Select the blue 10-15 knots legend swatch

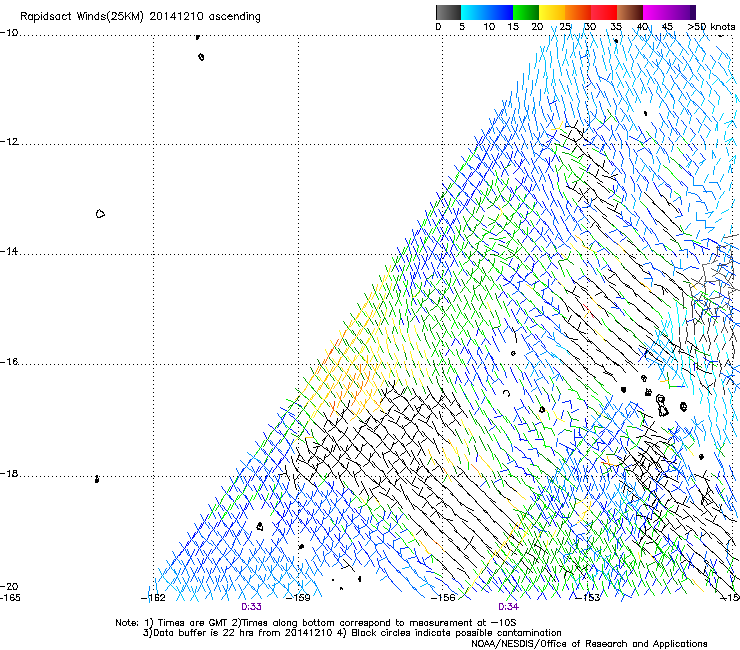(500, 12)
